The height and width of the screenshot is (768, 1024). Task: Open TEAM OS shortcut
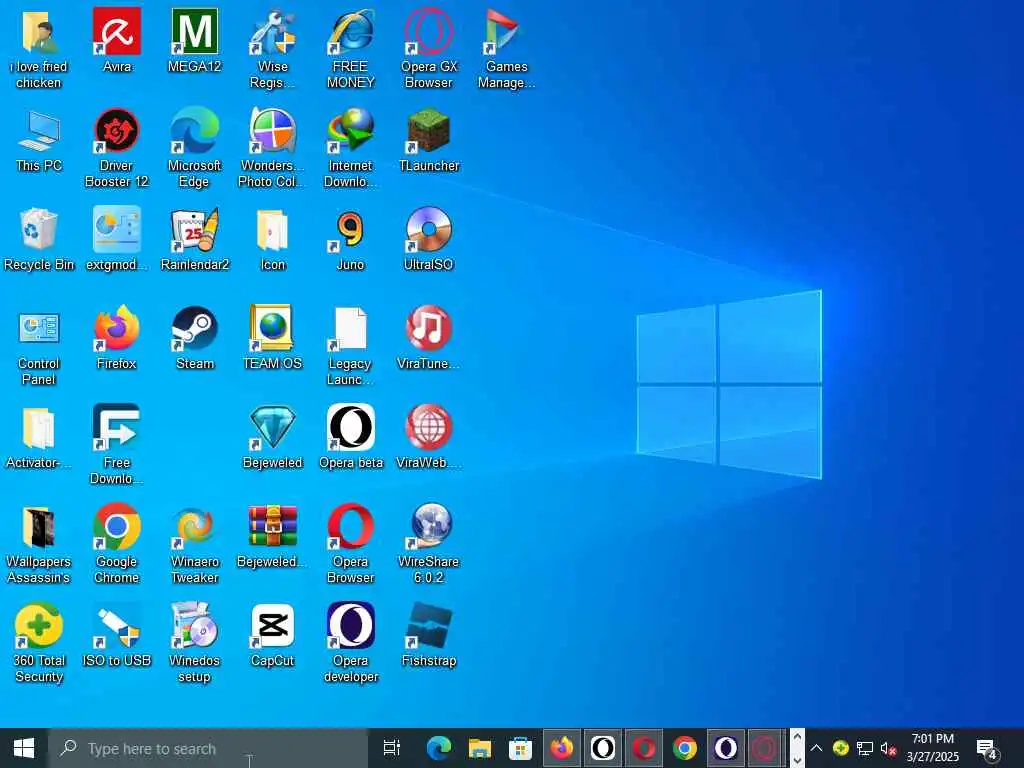pos(272,338)
